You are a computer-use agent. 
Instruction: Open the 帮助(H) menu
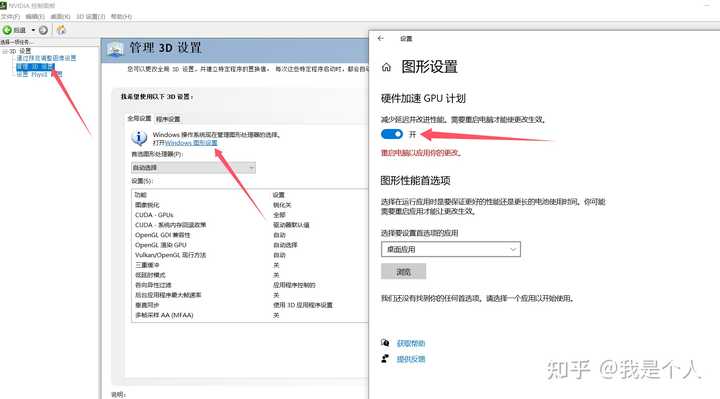121,17
